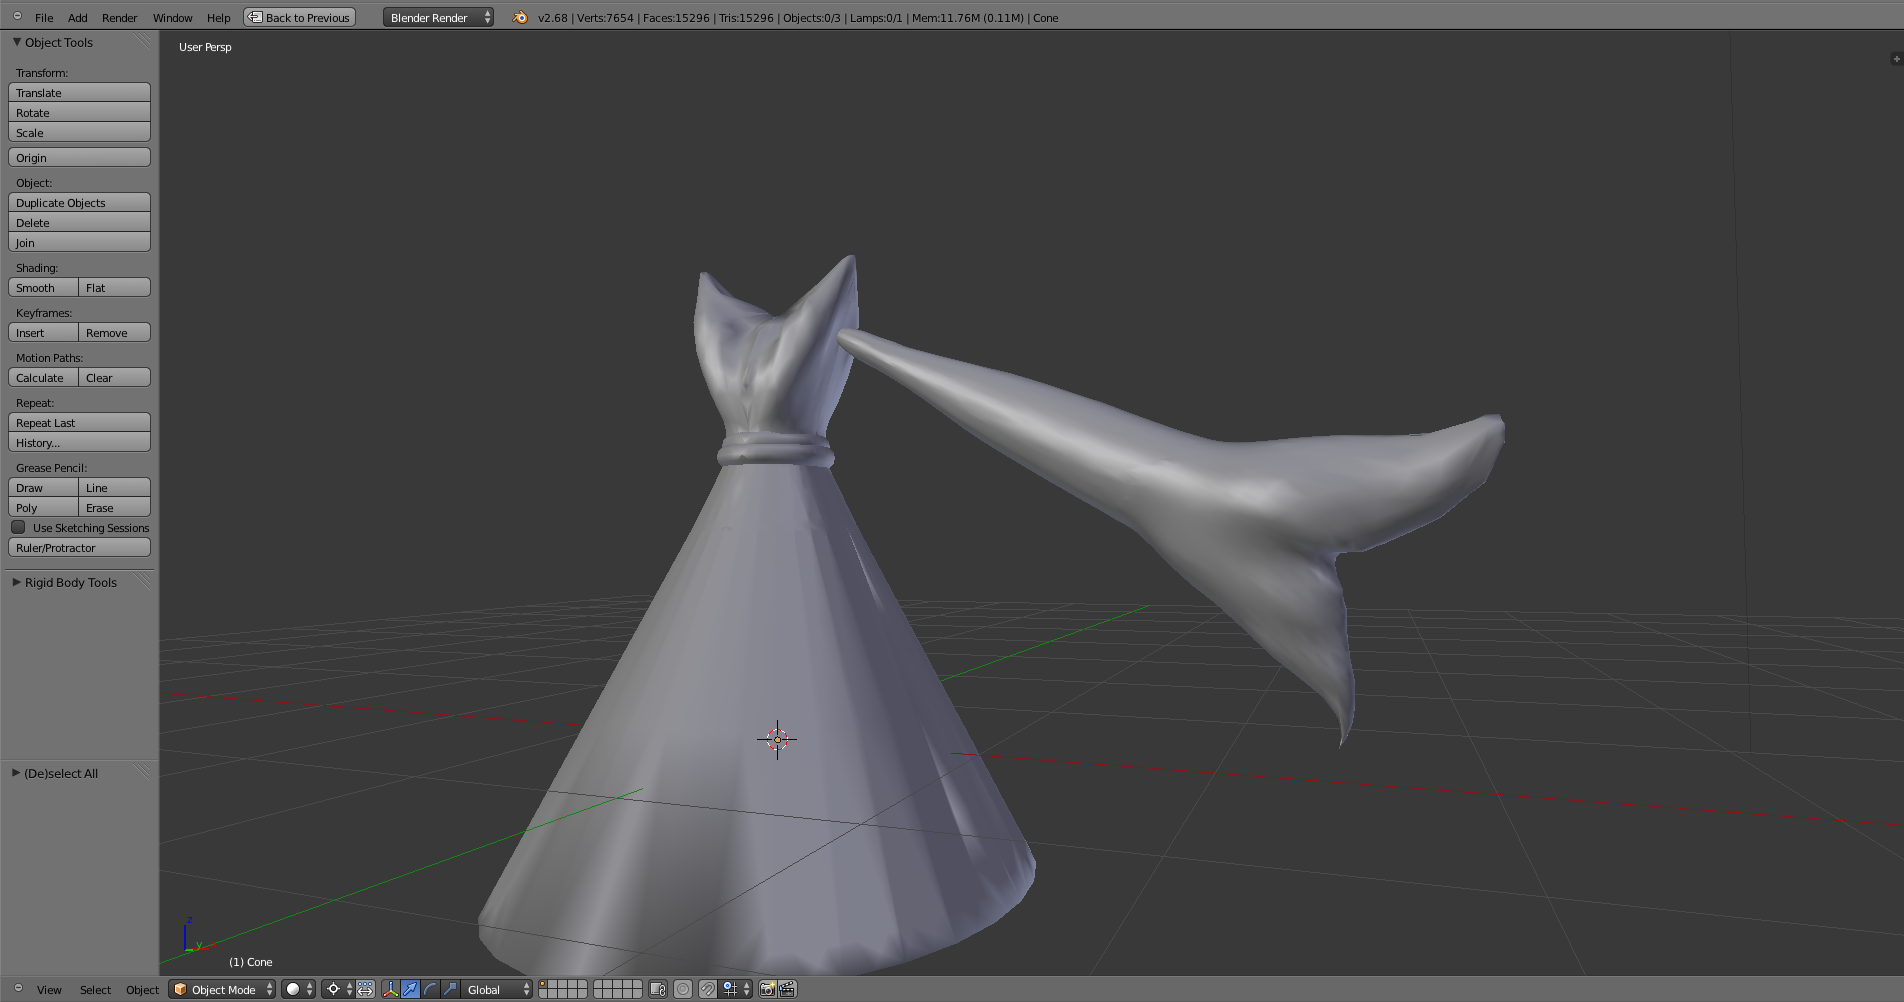The image size is (1904, 1002).
Task: Activate first visible layer button
Action: click(544, 984)
